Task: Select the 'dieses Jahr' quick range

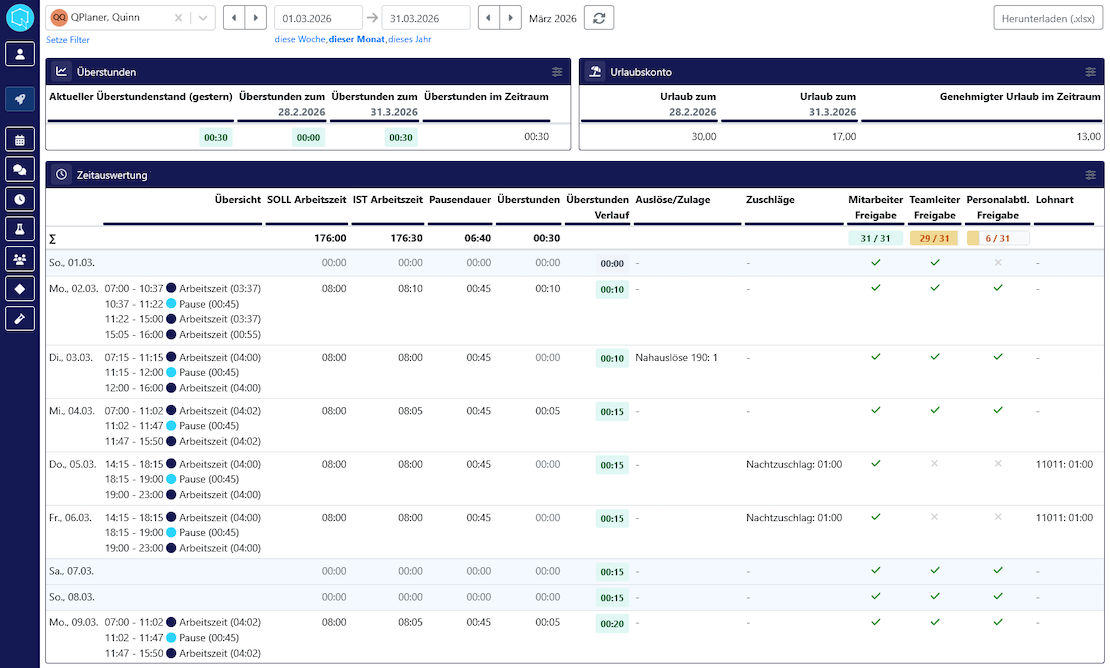Action: point(410,40)
